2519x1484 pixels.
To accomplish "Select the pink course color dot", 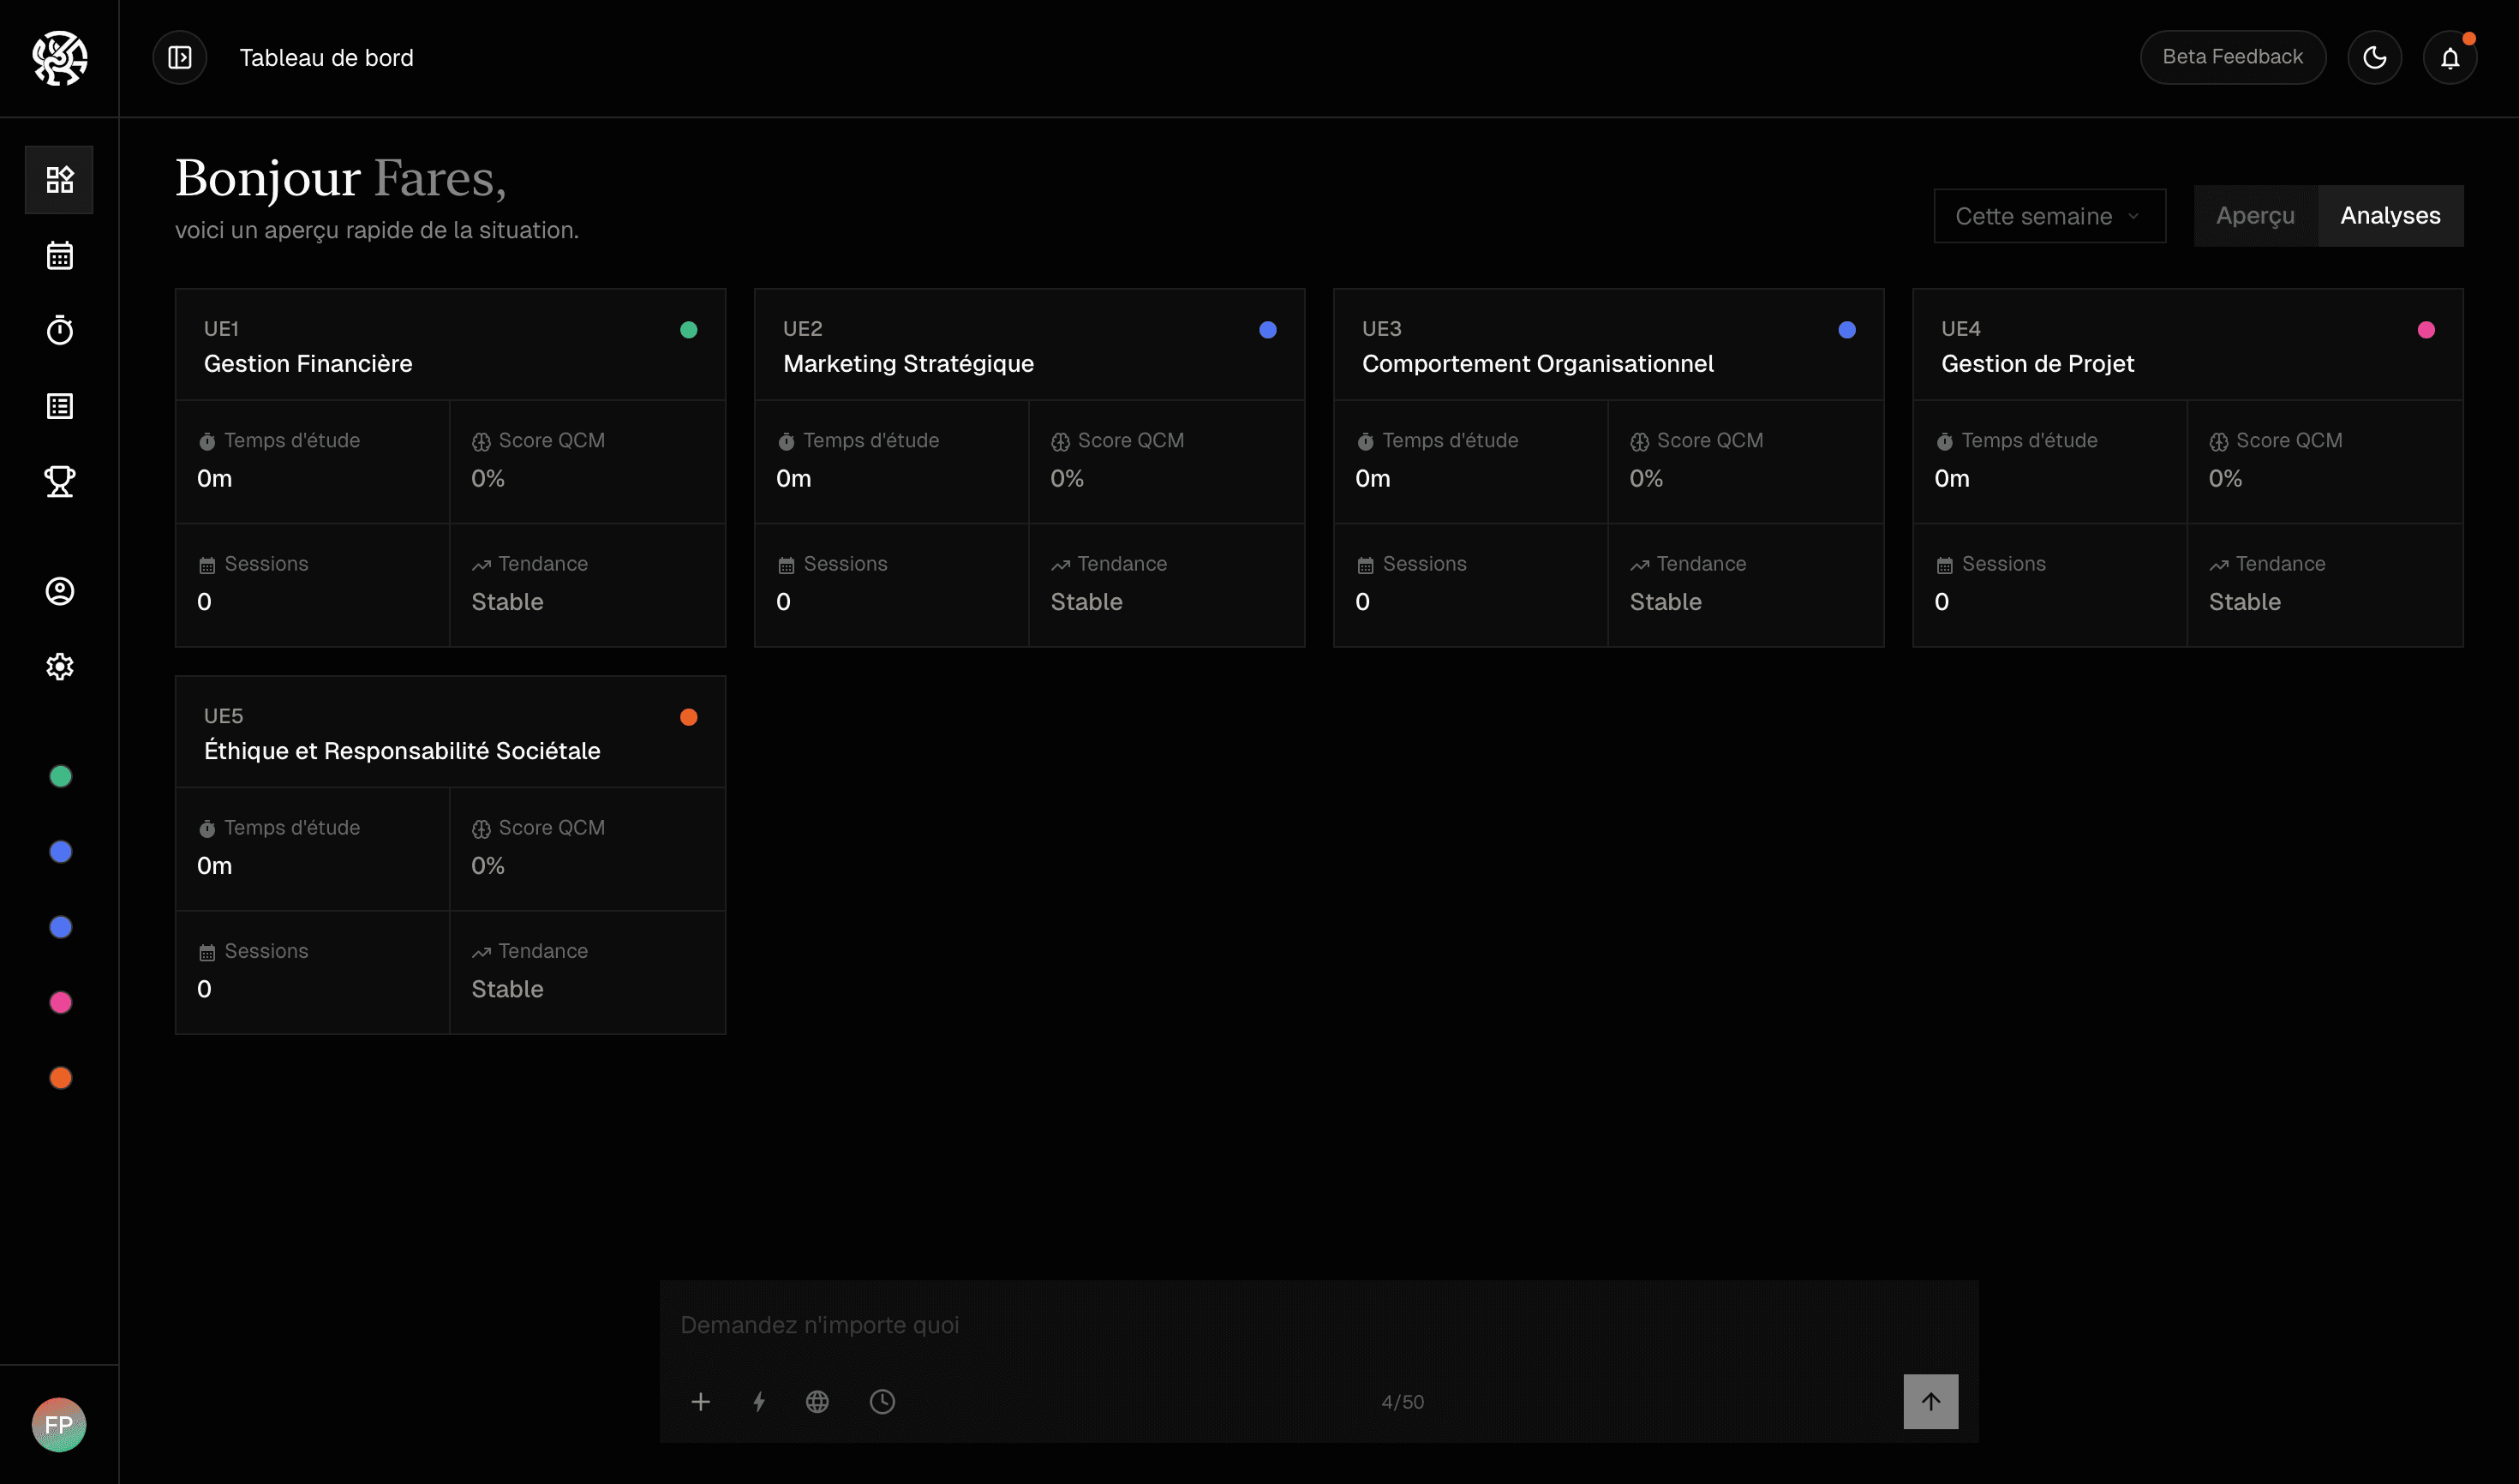I will 60,1002.
